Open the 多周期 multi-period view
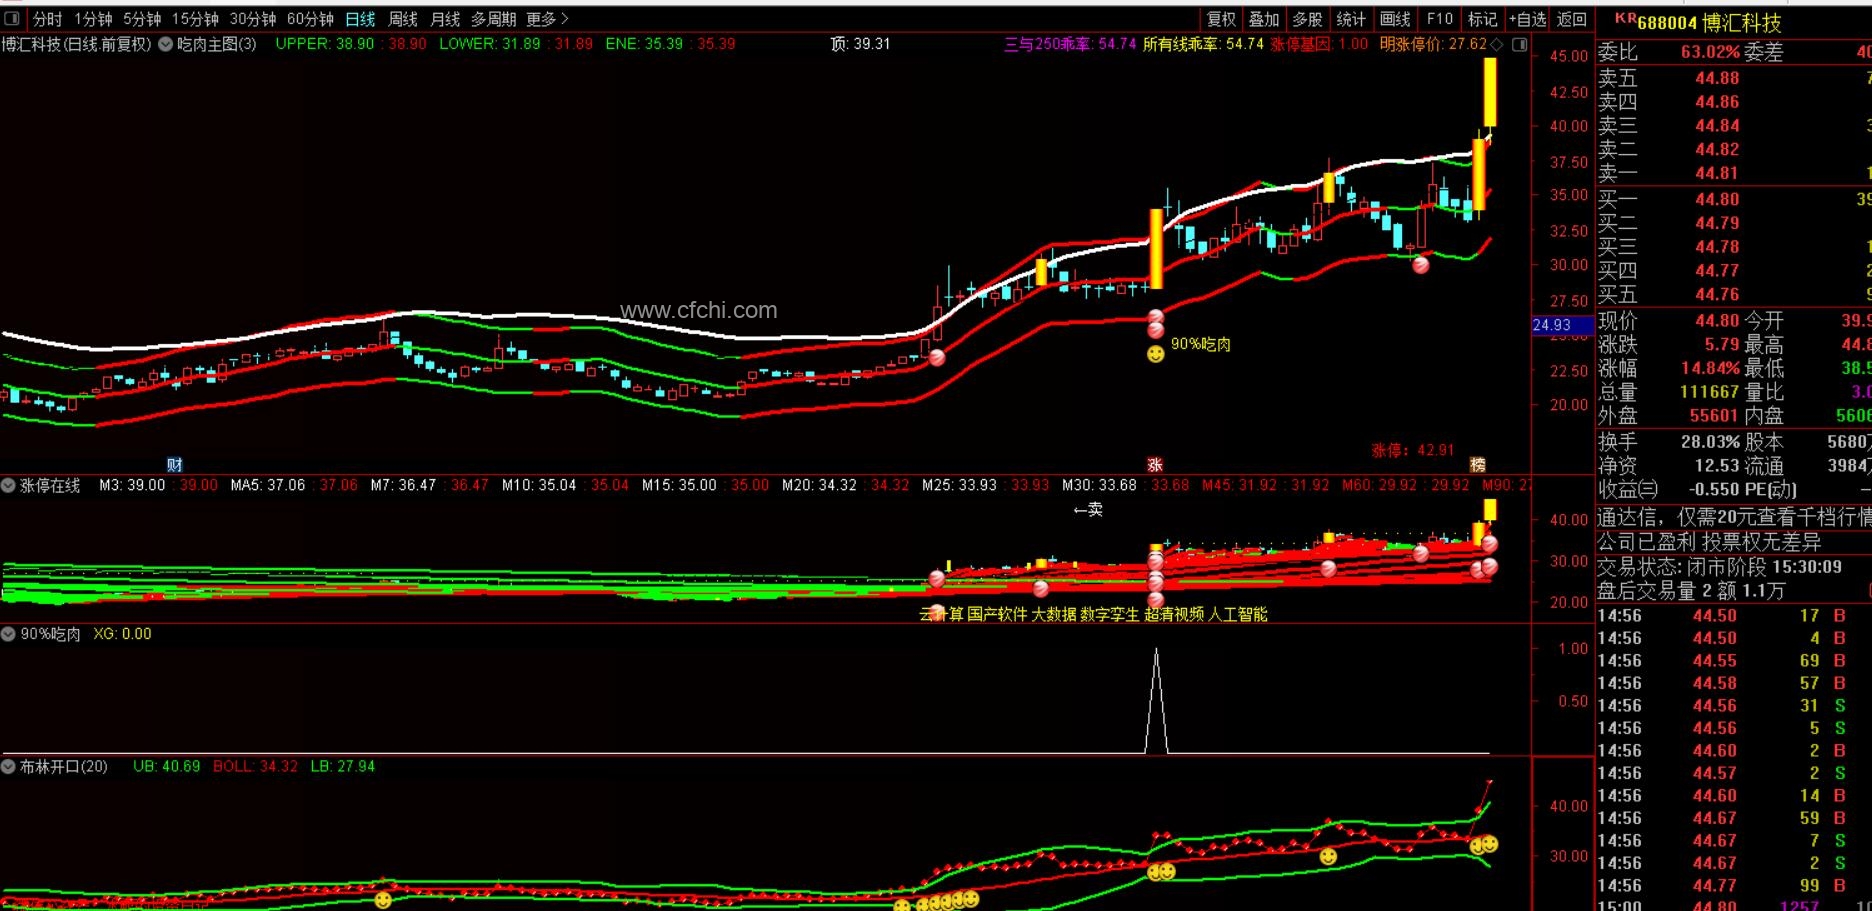 click(x=494, y=19)
